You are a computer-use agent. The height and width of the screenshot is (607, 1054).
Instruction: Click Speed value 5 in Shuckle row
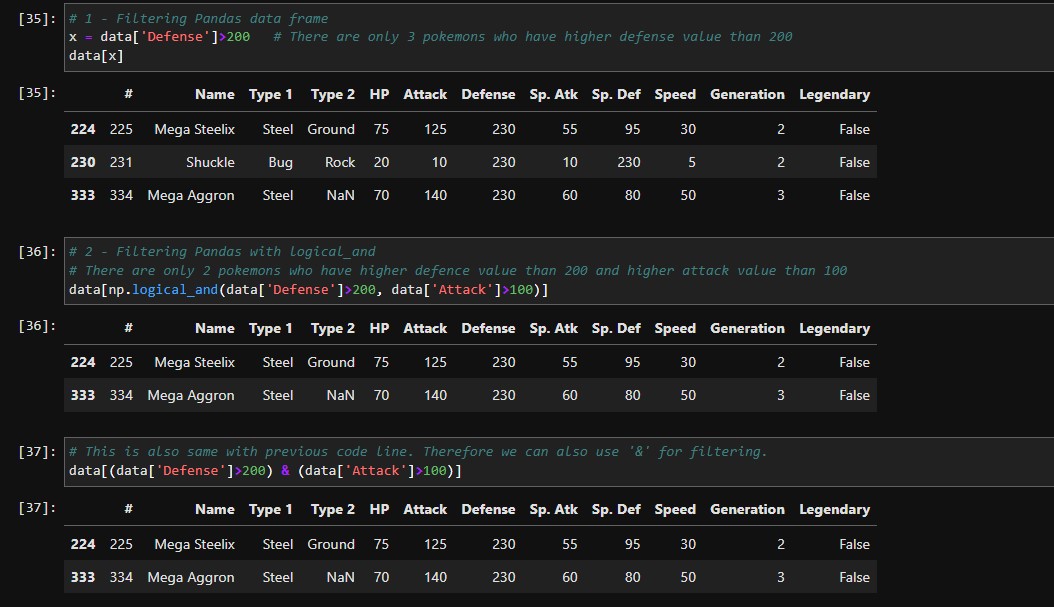tap(691, 163)
